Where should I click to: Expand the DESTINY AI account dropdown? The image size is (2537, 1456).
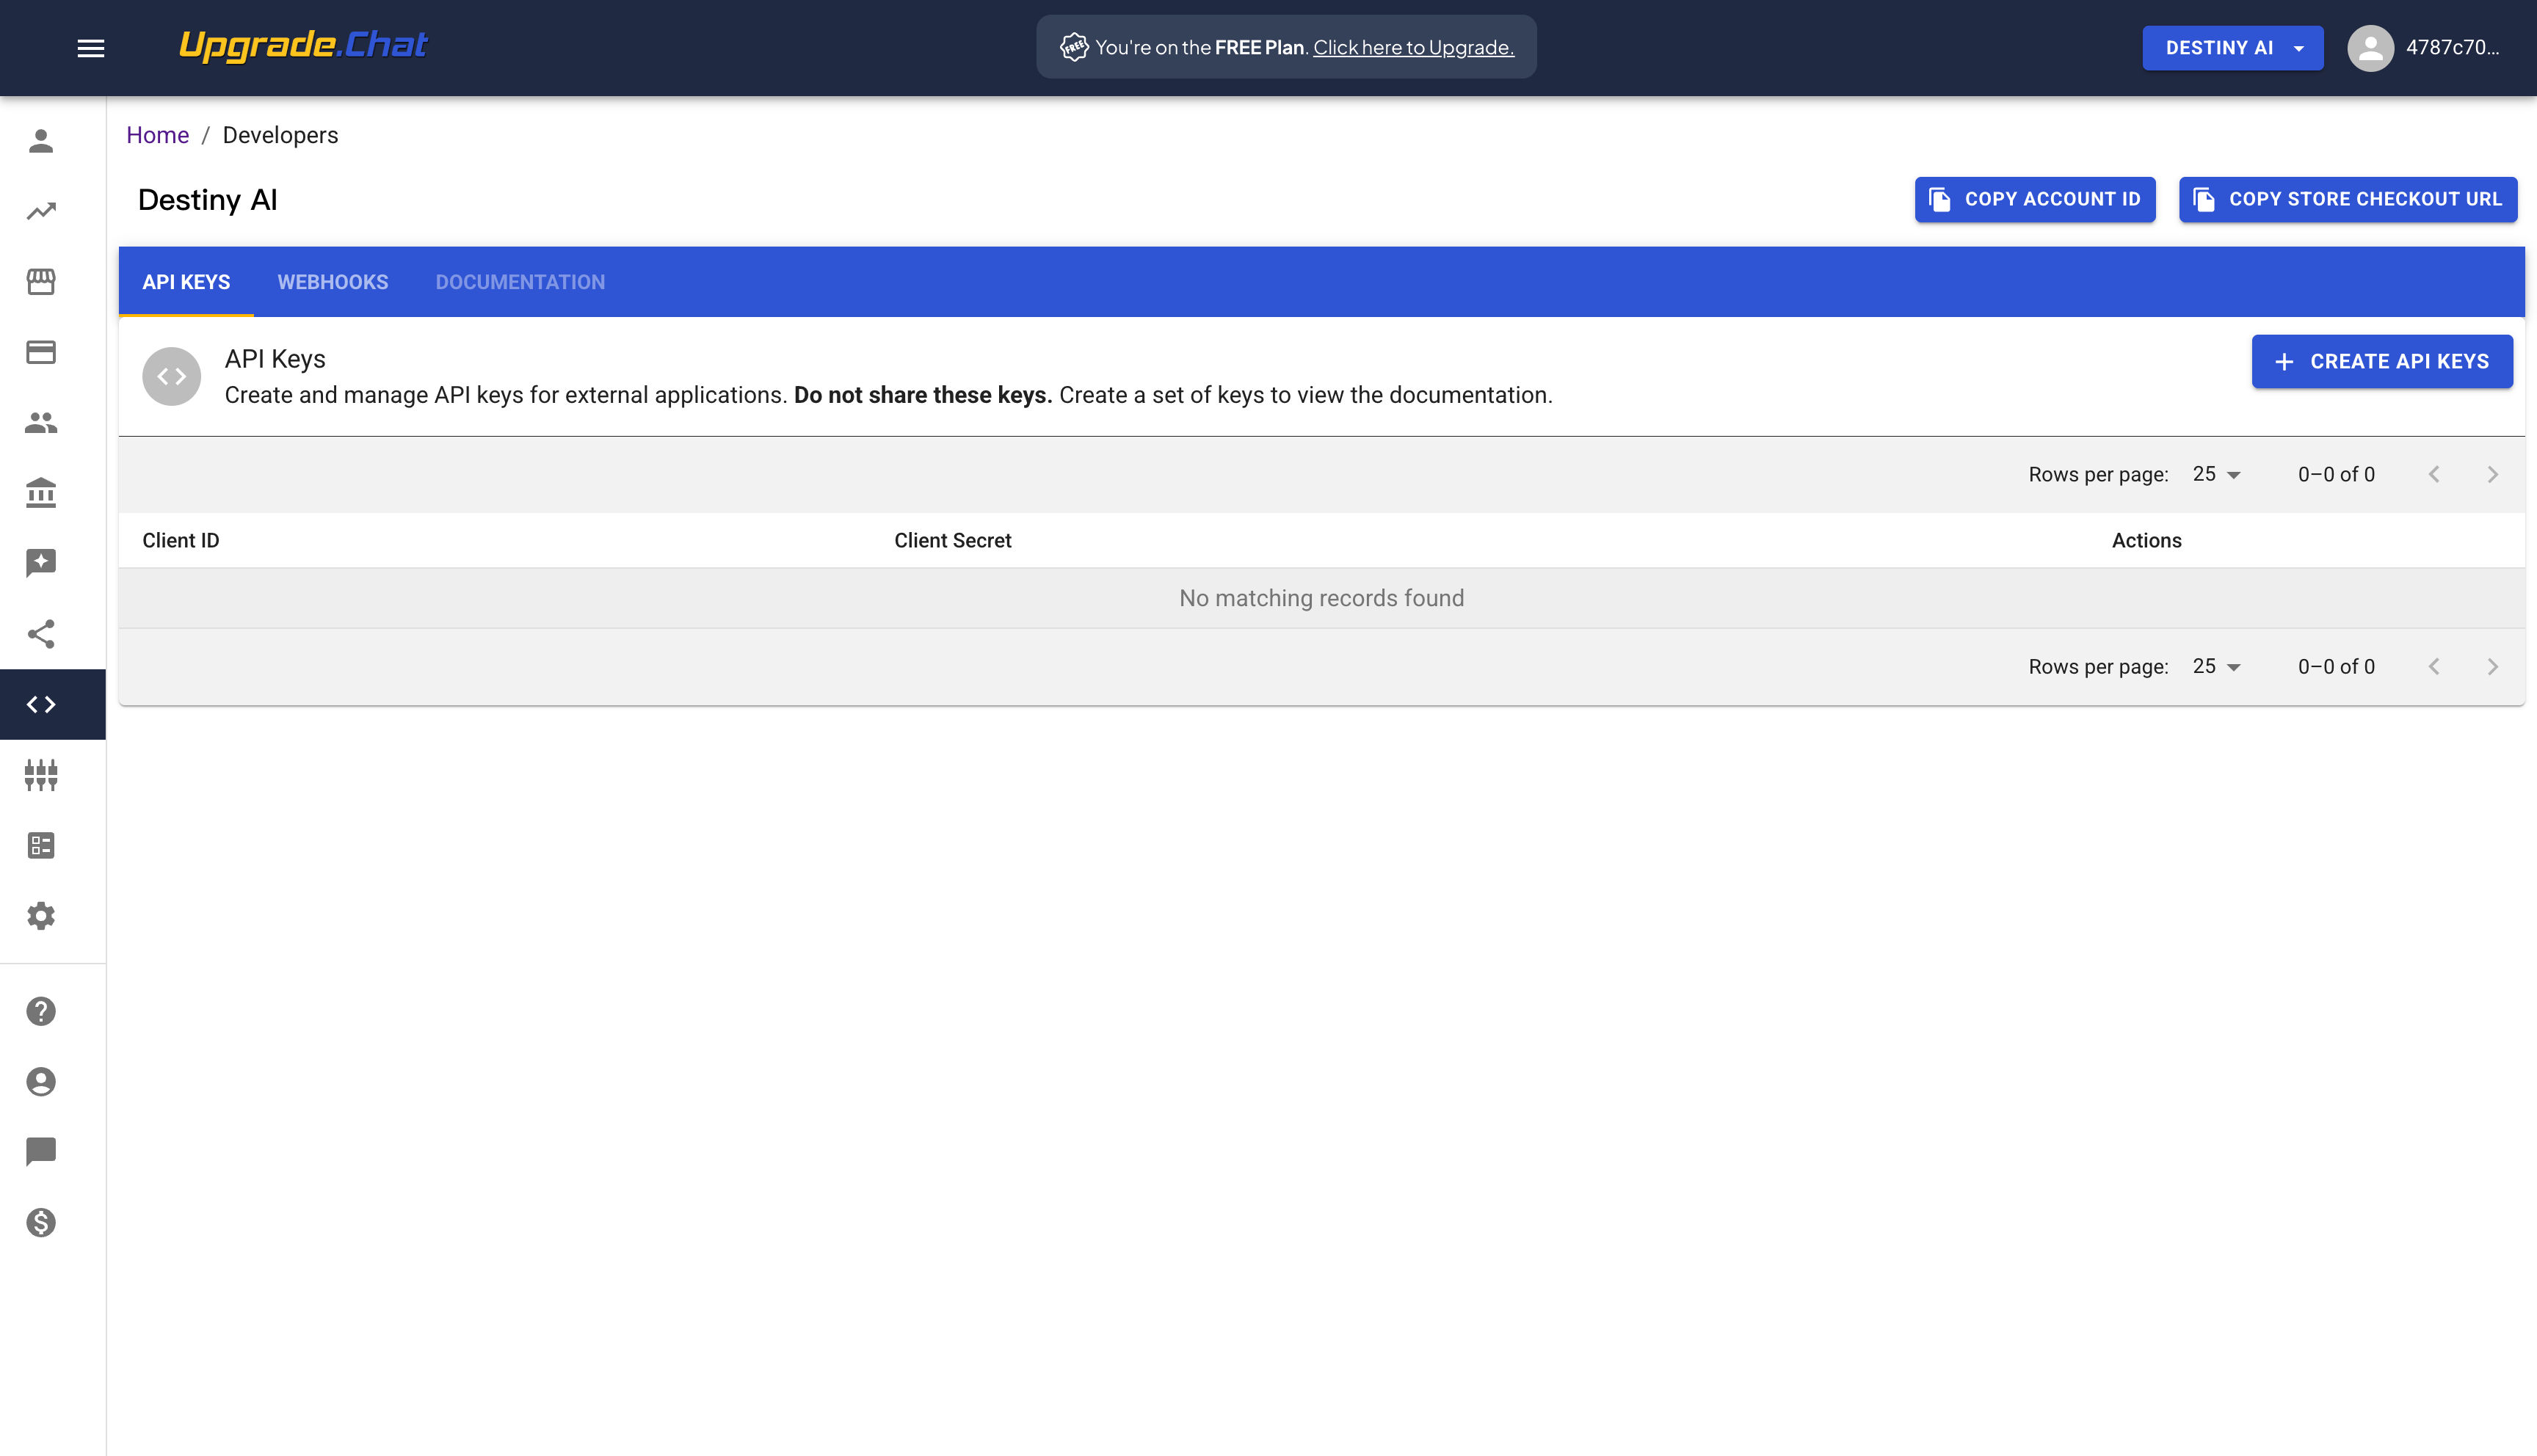[x=2232, y=48]
